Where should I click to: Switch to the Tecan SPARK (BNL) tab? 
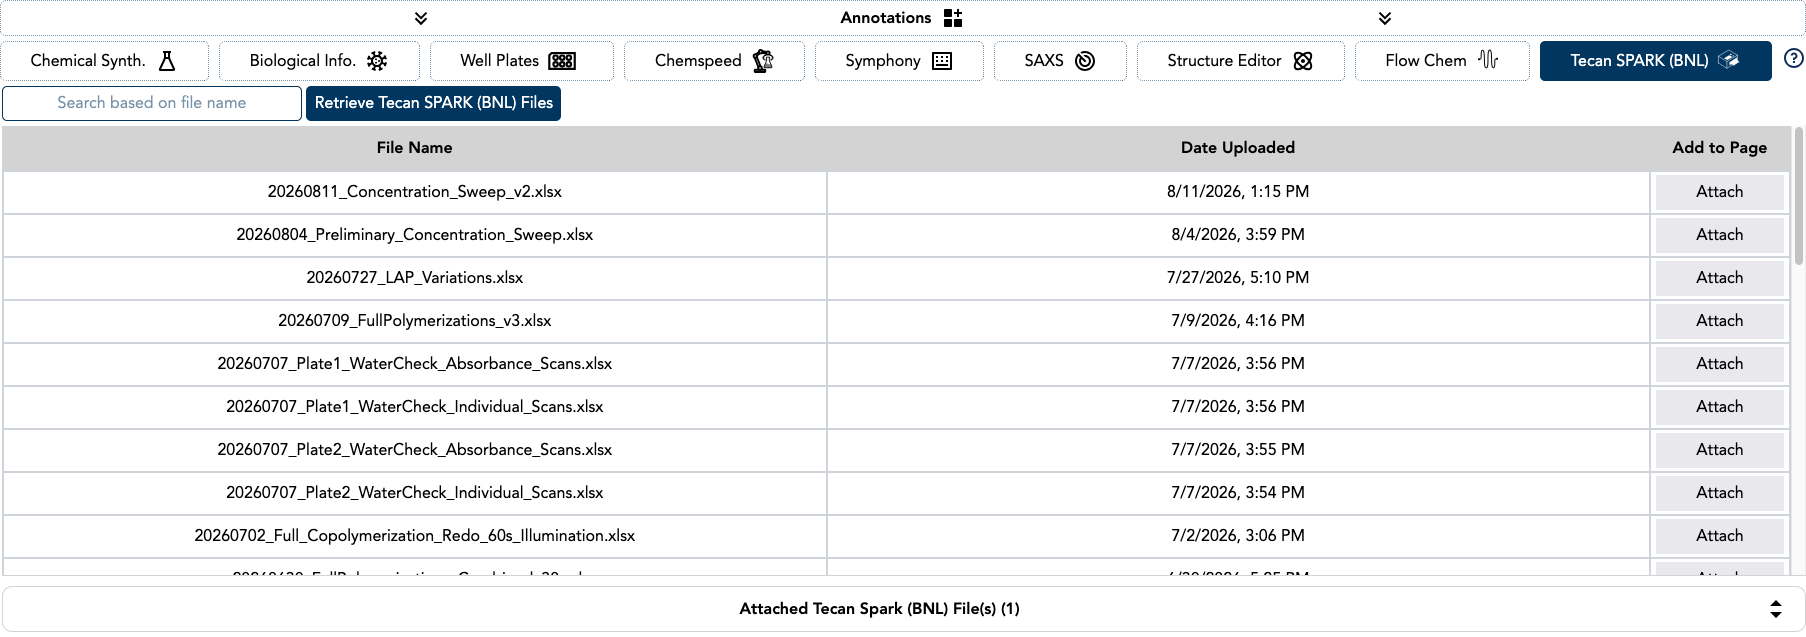click(x=1655, y=61)
